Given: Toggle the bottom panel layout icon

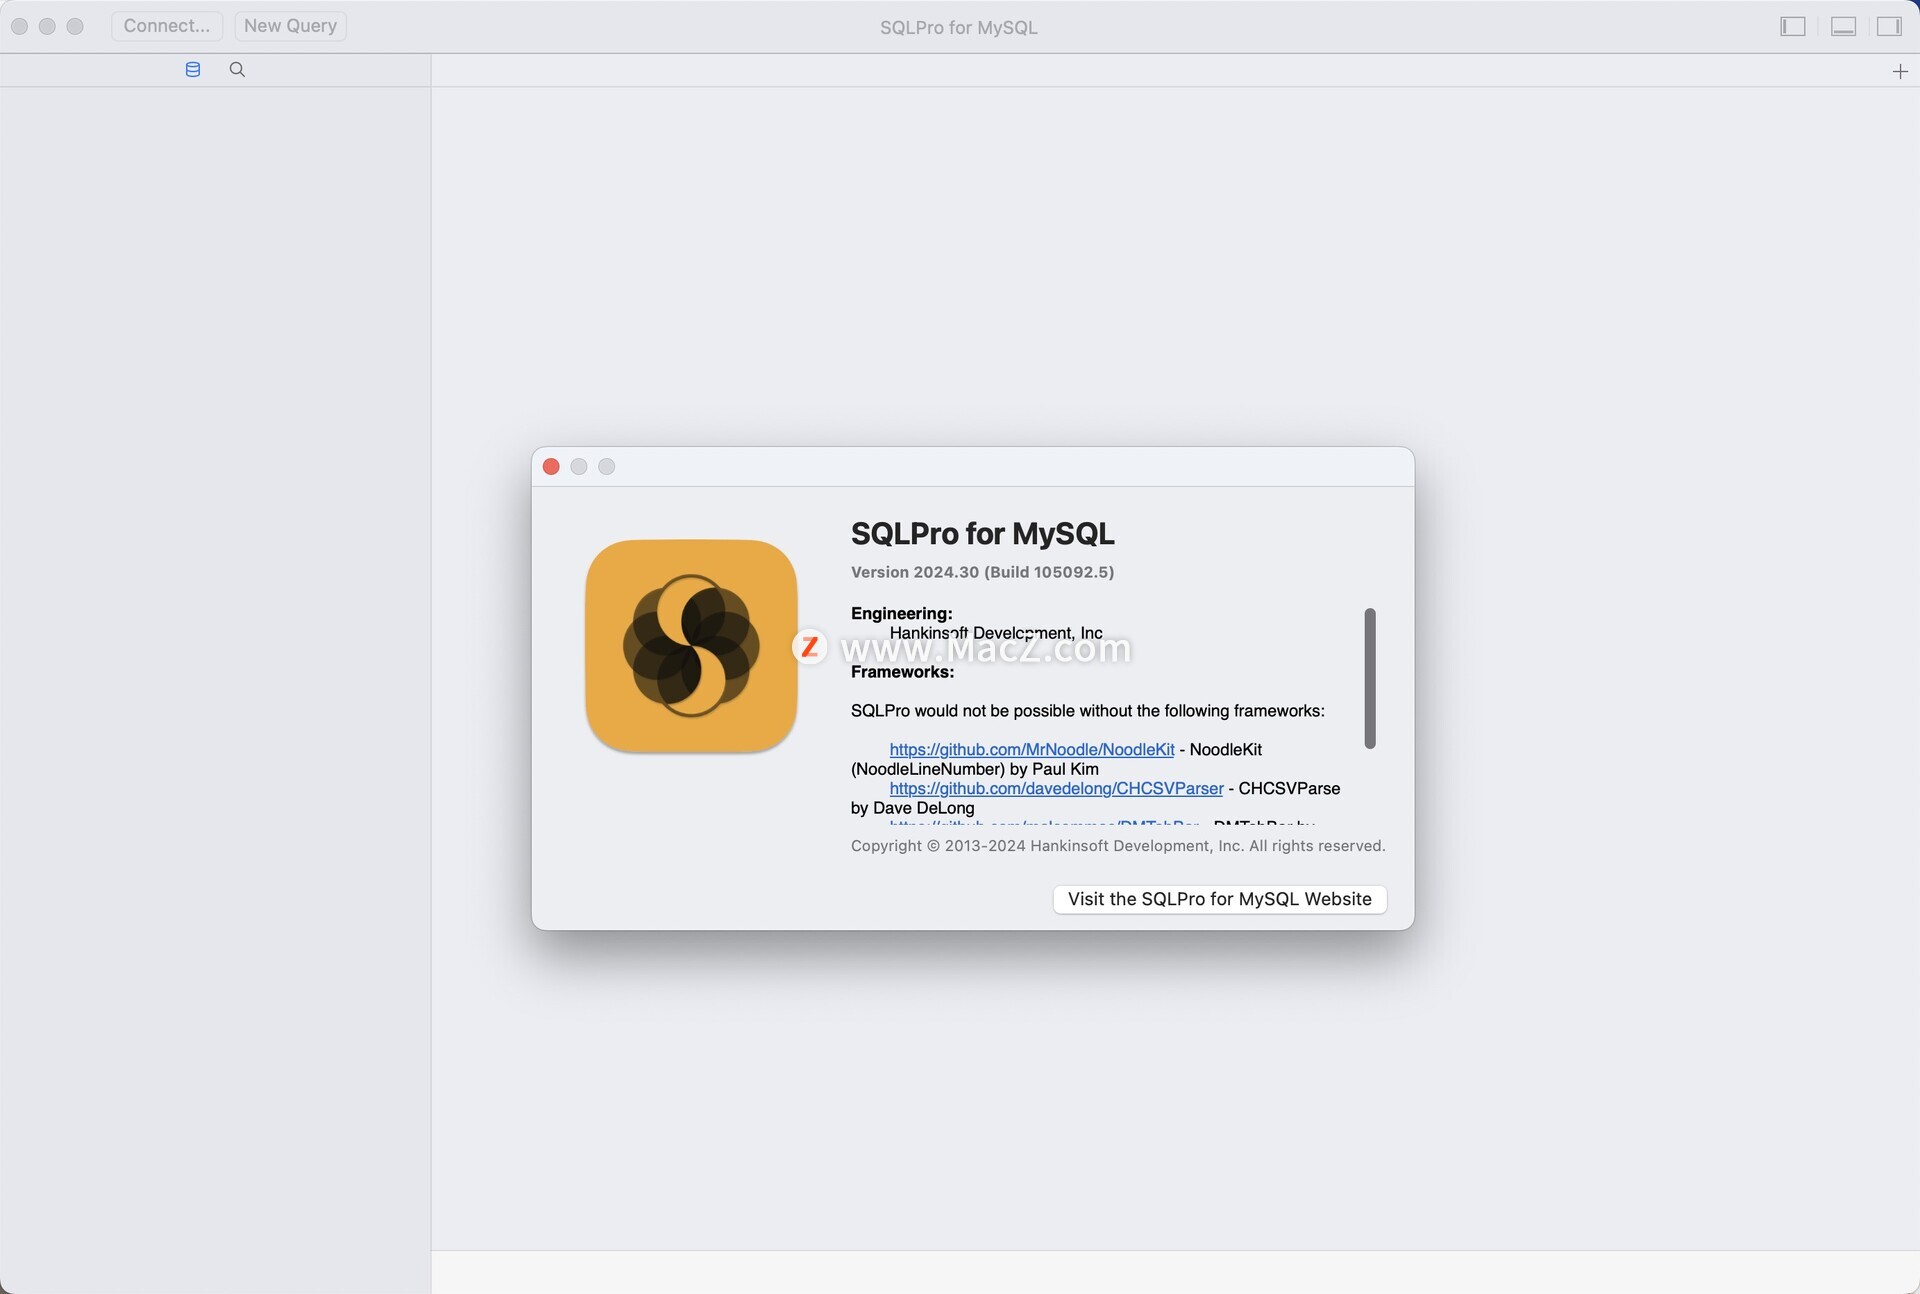Looking at the screenshot, I should pyautogui.click(x=1843, y=27).
